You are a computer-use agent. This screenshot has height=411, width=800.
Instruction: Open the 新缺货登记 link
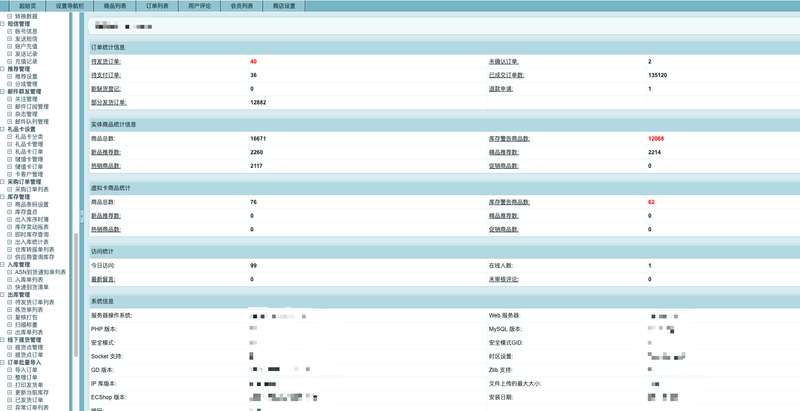[x=106, y=89]
